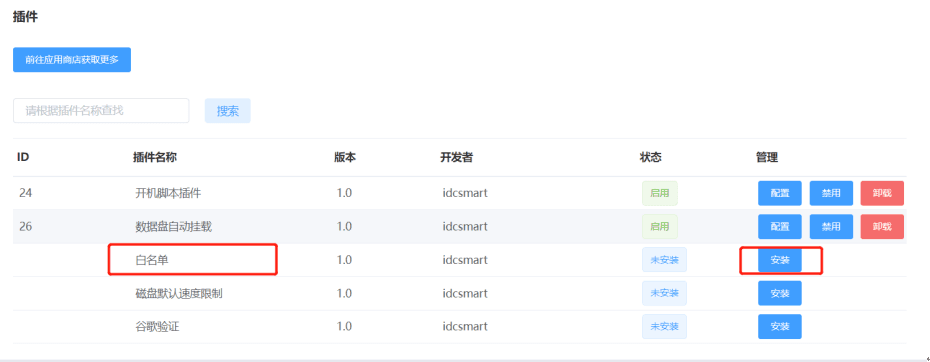The width and height of the screenshot is (930, 362).
Task: Uninstall the 开机脚本插件 plugin
Action: pos(883,193)
